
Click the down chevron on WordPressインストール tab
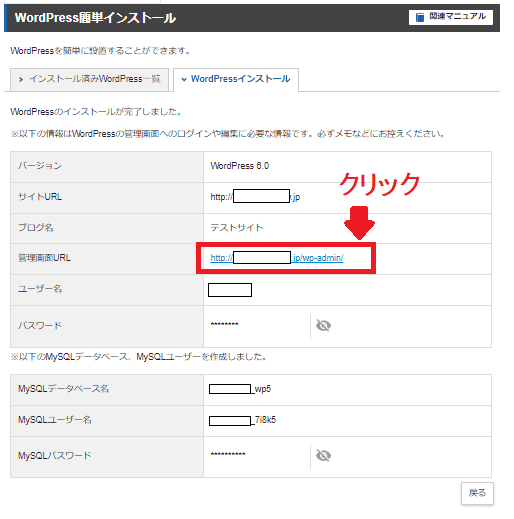pyautogui.click(x=184, y=79)
